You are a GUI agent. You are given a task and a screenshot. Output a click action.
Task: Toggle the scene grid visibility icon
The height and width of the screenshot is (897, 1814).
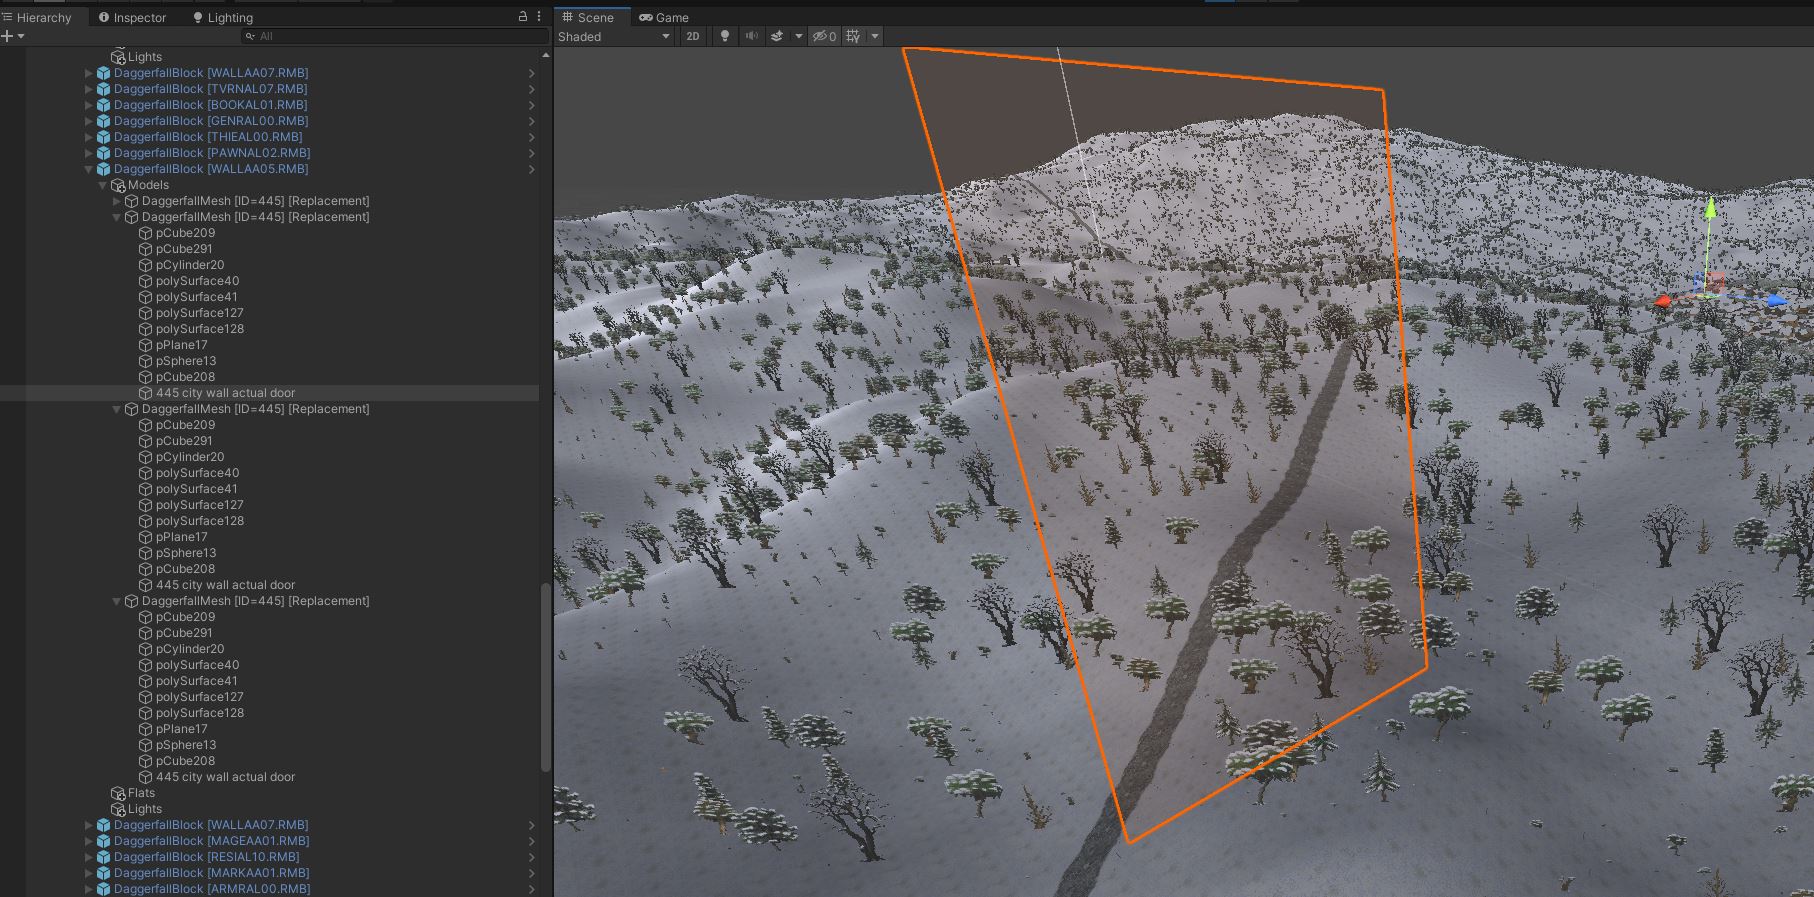click(x=853, y=36)
